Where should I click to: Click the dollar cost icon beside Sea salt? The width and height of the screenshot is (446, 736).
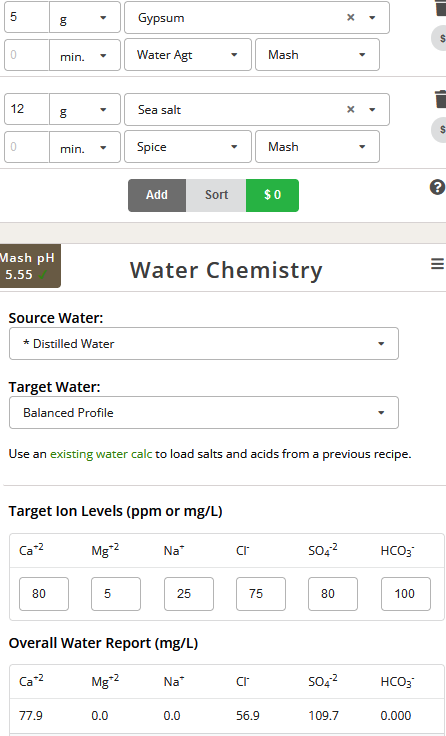coord(440,130)
